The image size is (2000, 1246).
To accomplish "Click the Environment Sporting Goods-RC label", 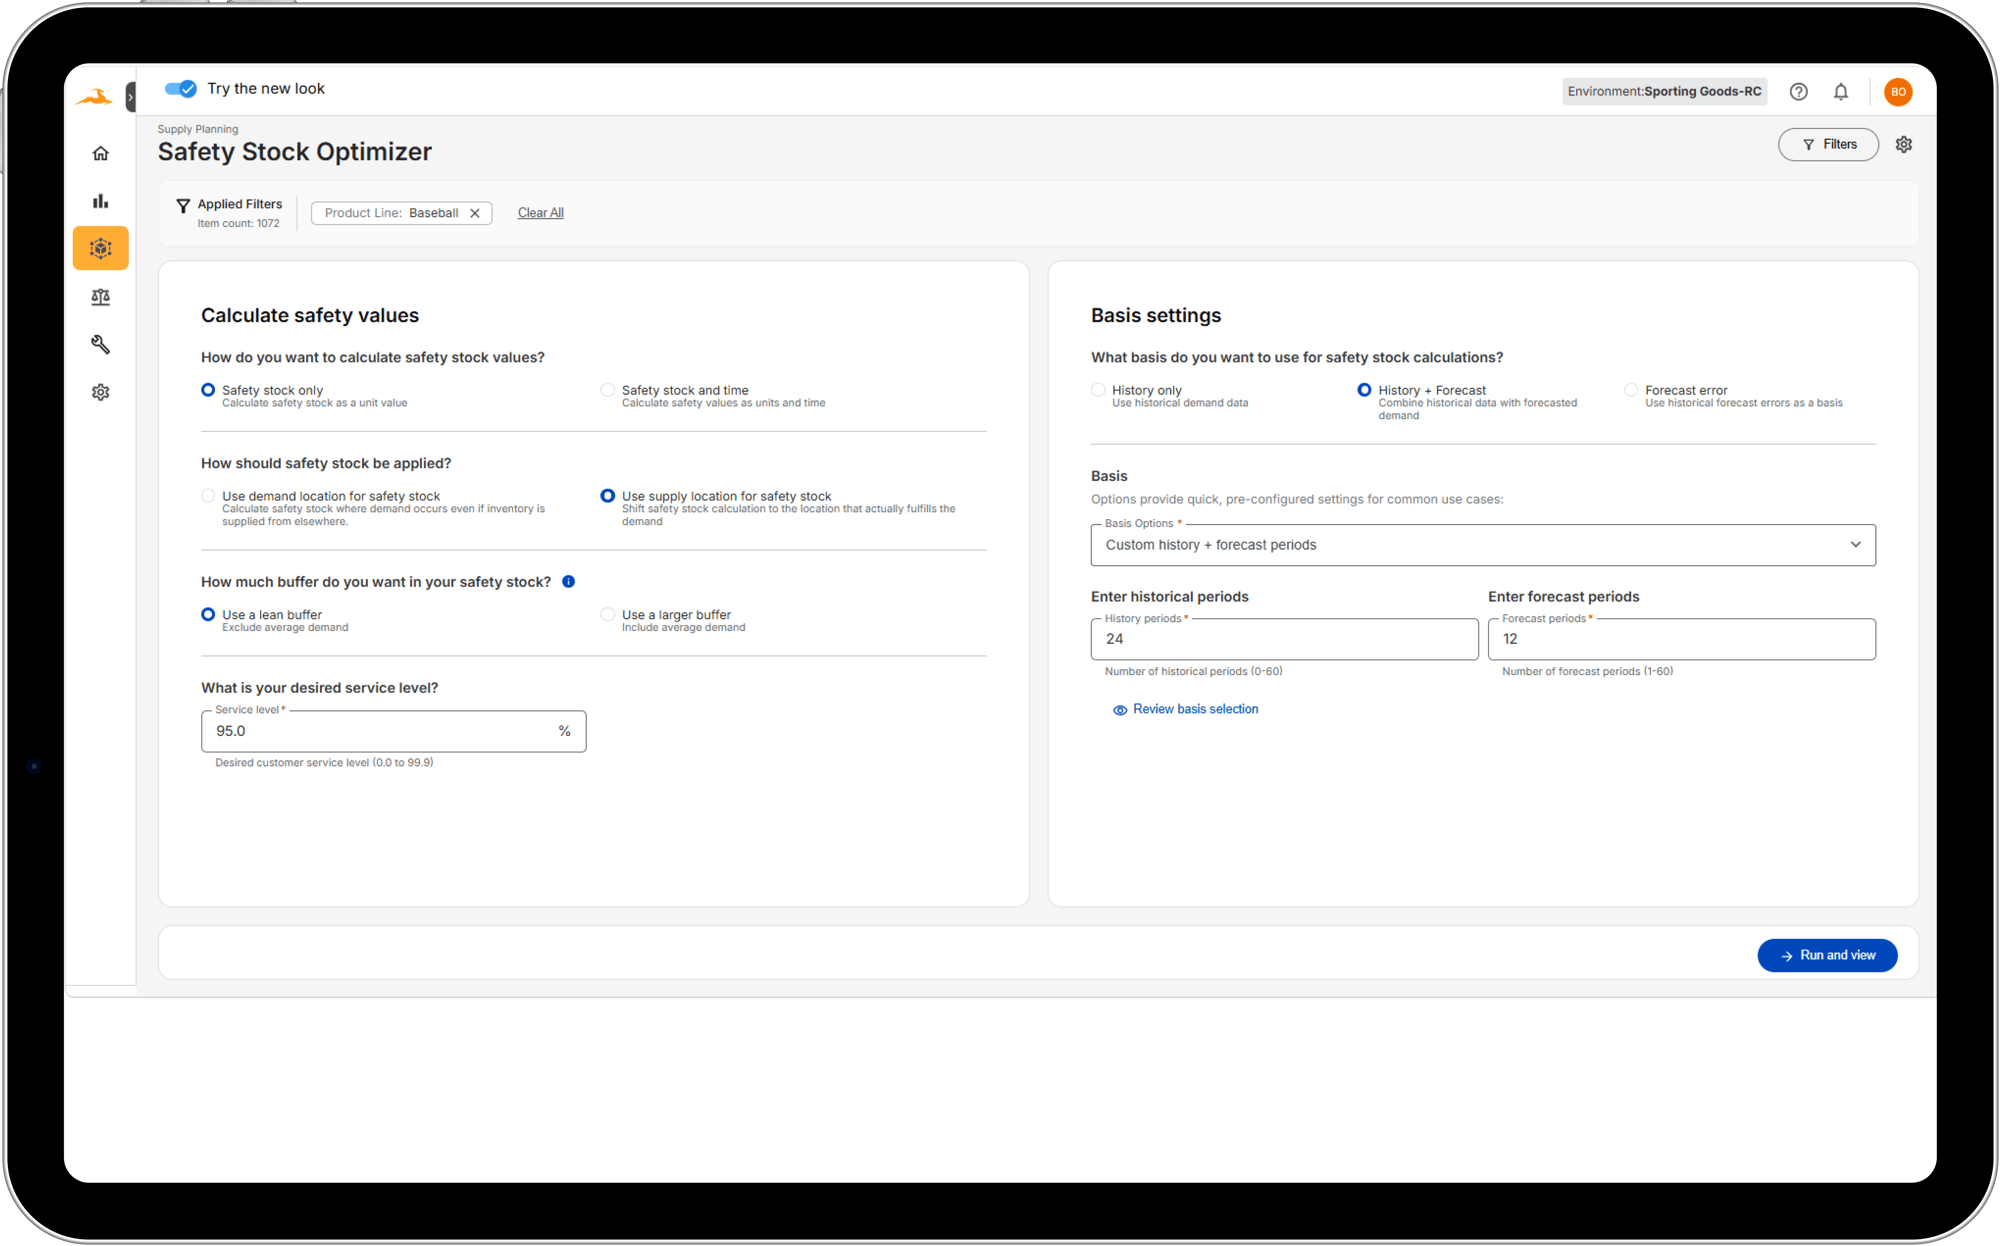I will [x=1664, y=92].
